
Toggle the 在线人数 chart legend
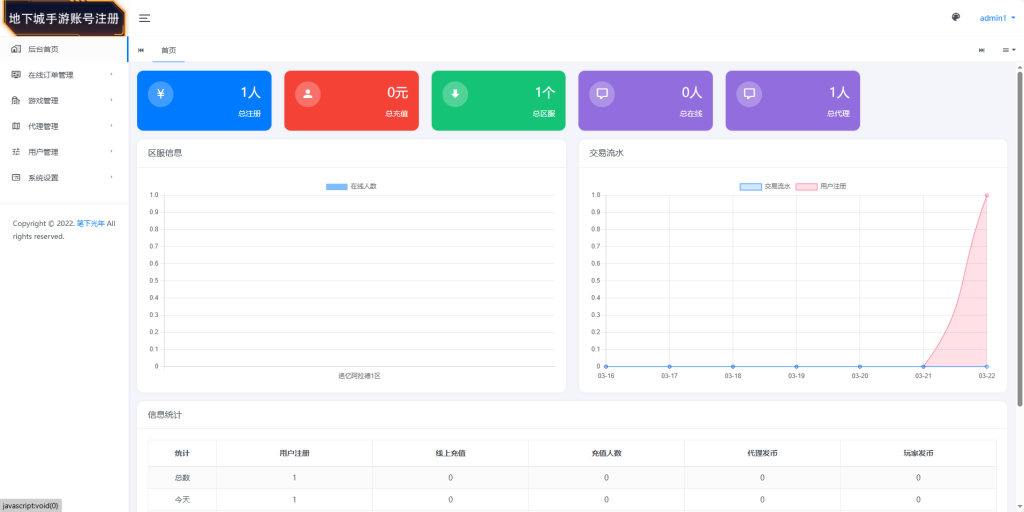[351, 186]
